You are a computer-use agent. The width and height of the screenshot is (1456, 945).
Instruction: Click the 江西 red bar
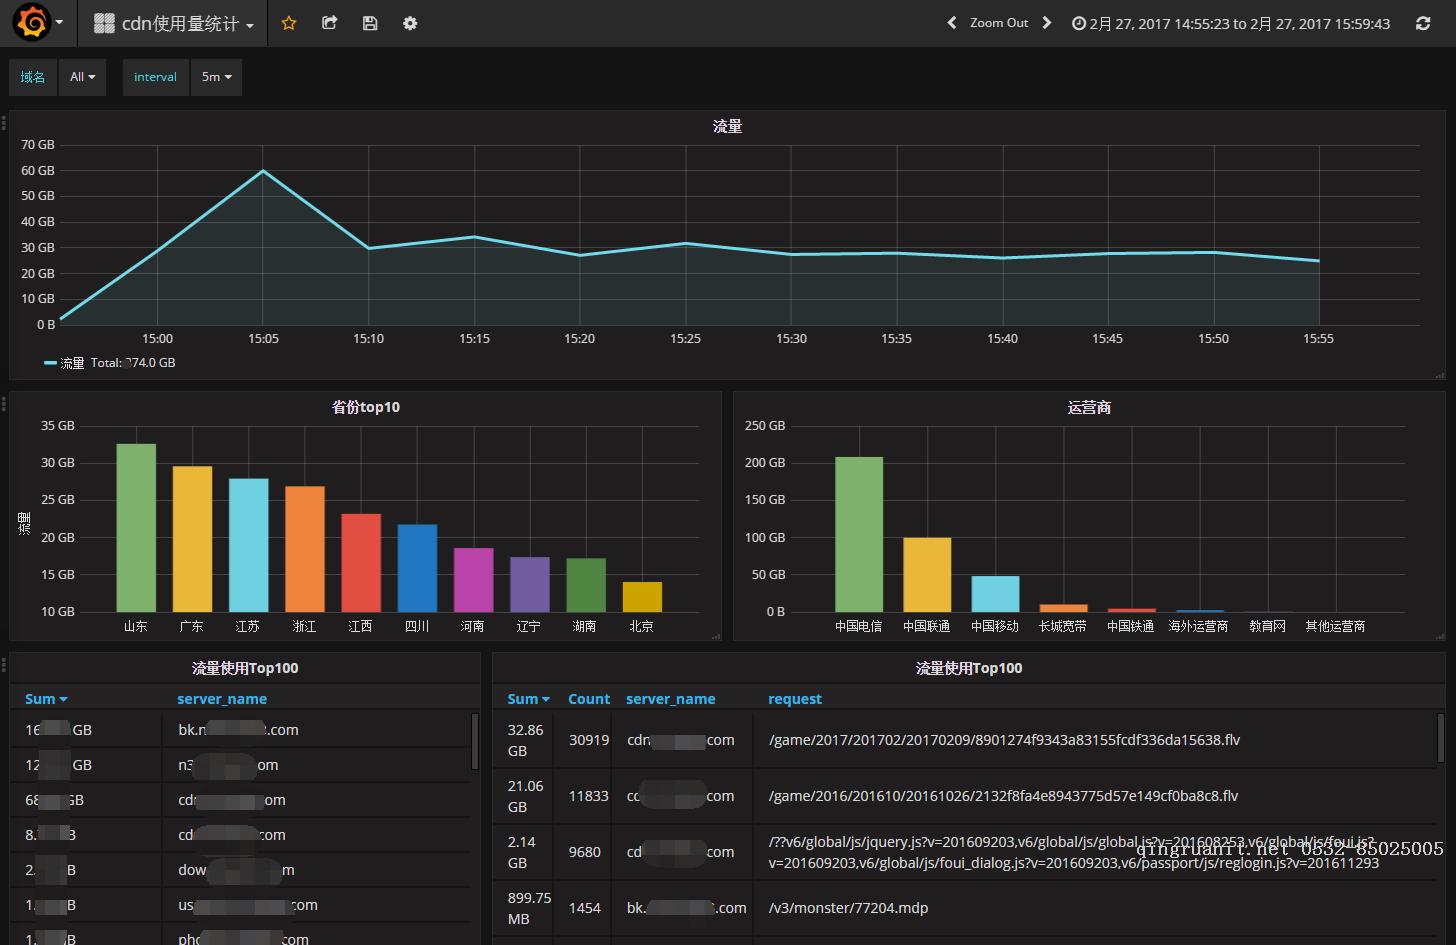pyautogui.click(x=361, y=563)
